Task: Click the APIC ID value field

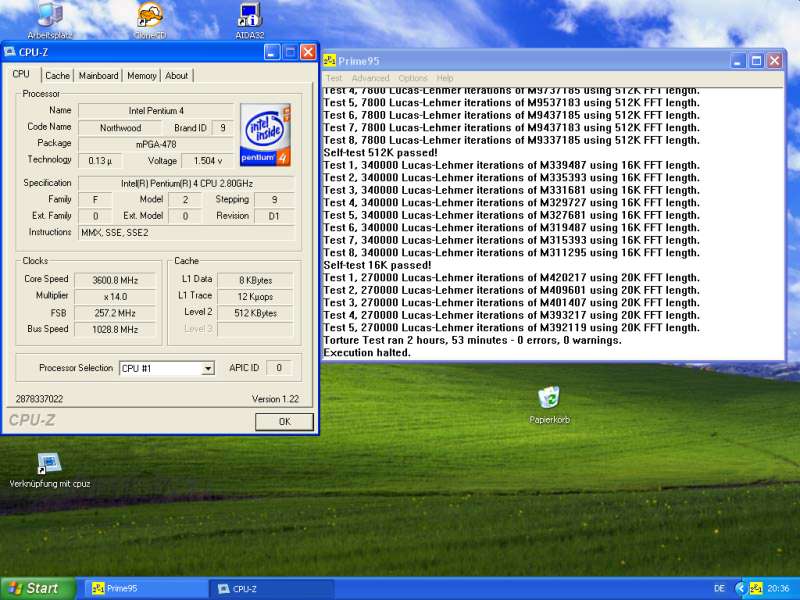Action: point(279,368)
